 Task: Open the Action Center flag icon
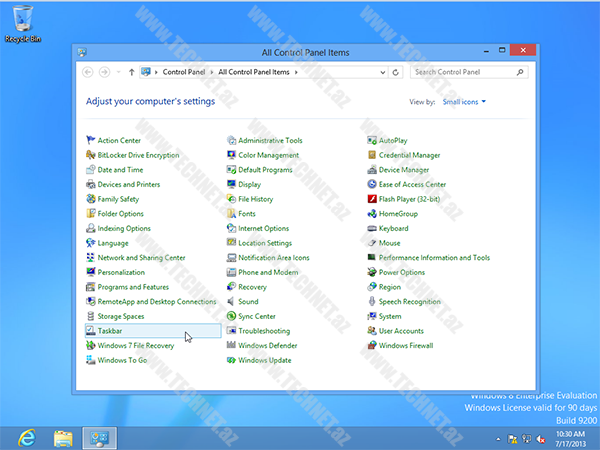(x=91, y=140)
